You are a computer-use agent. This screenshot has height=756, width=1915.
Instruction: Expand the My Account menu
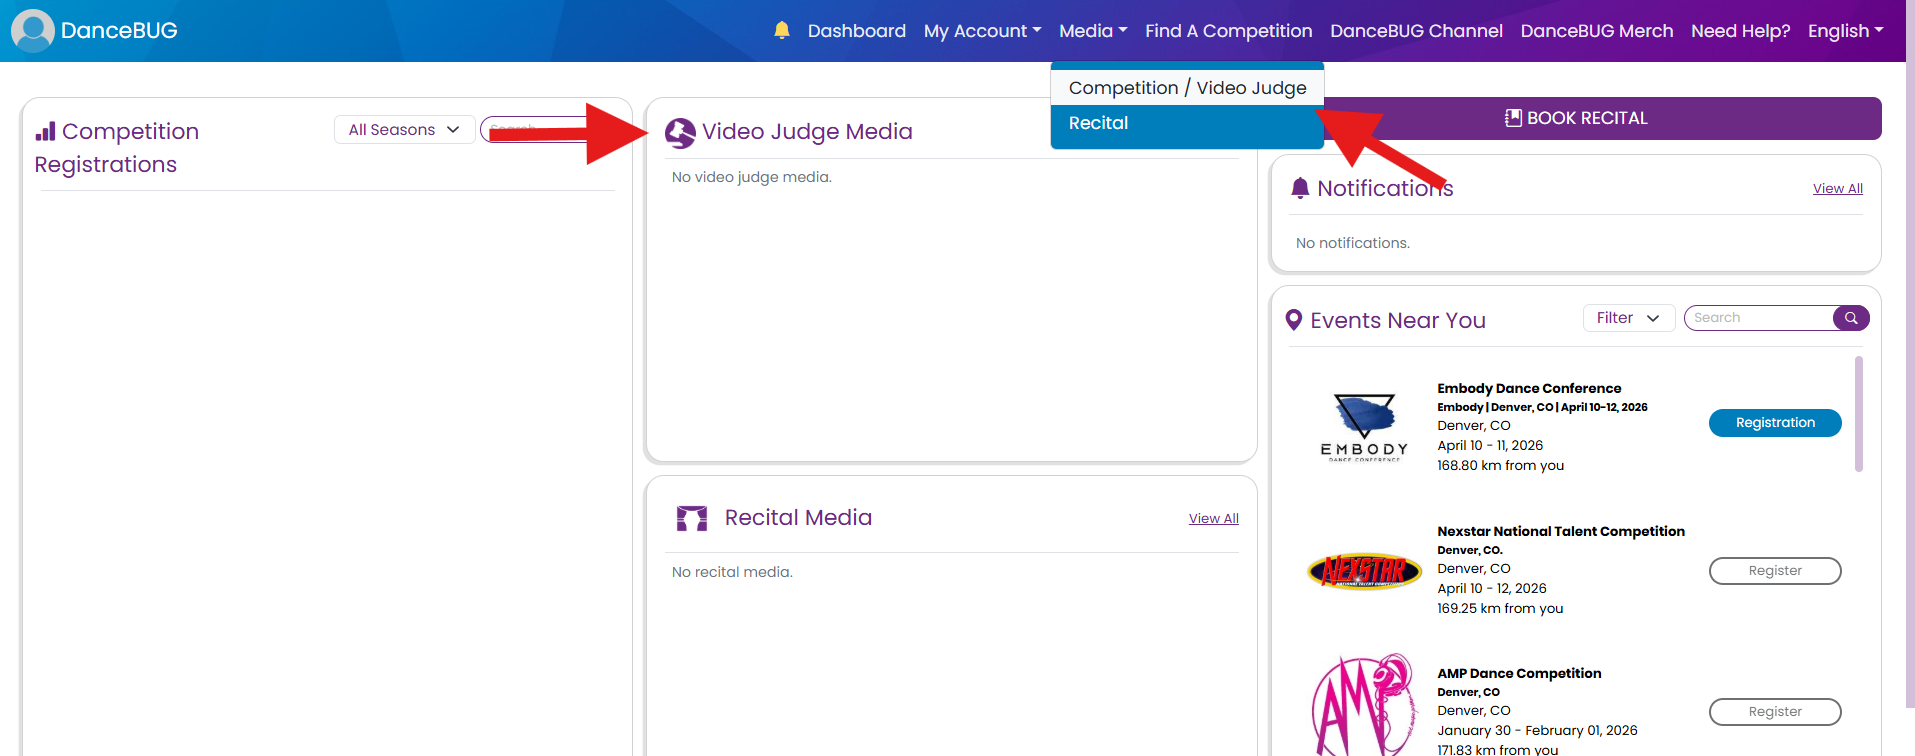(982, 31)
